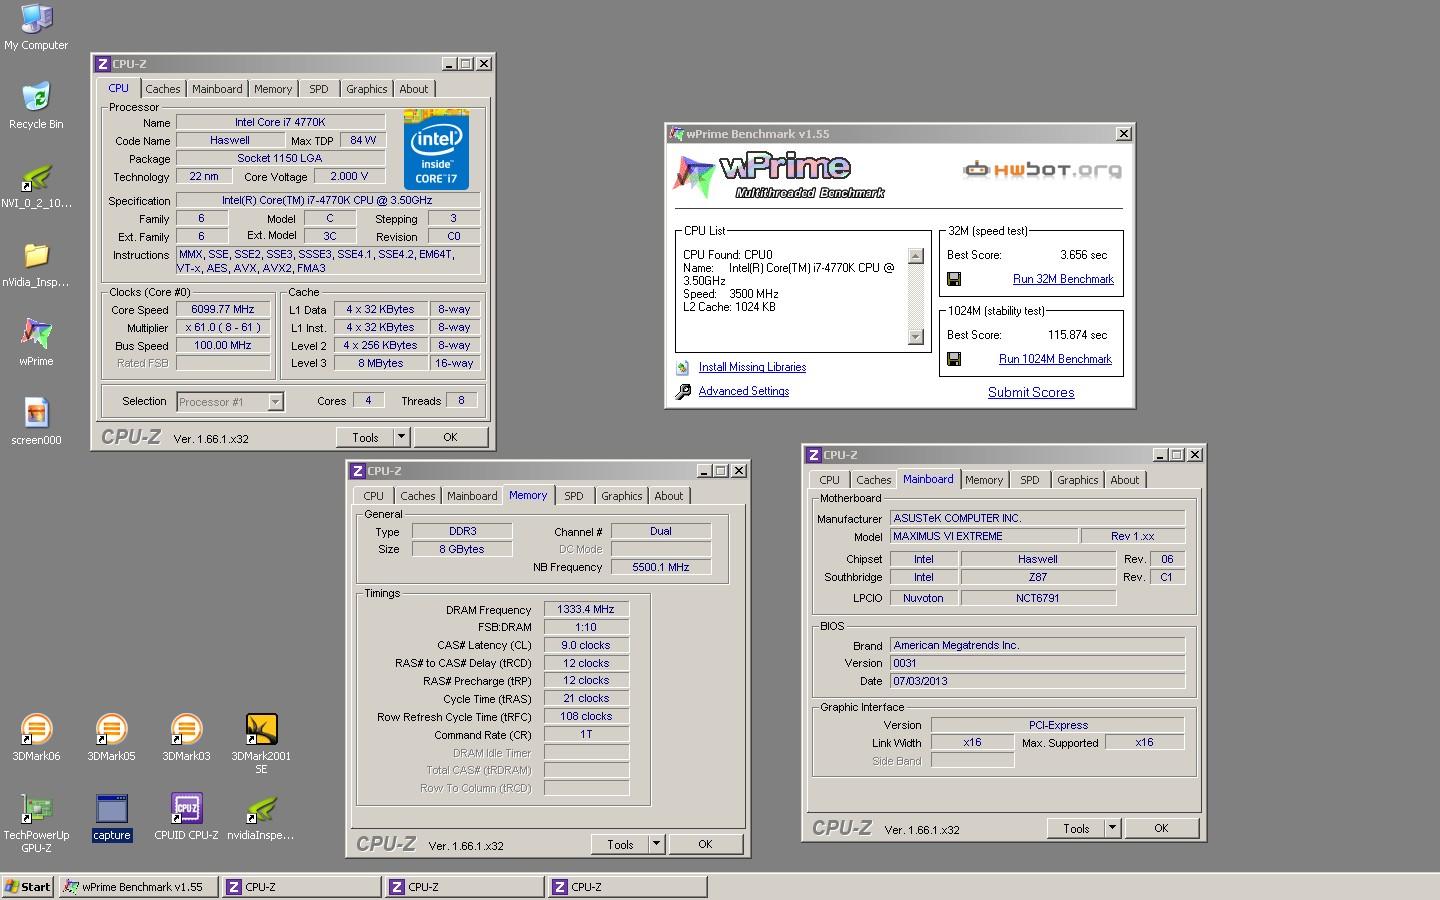Image resolution: width=1440 pixels, height=900 pixels.
Task: Open Tools dropdown arrow in Memory window
Action: [656, 844]
